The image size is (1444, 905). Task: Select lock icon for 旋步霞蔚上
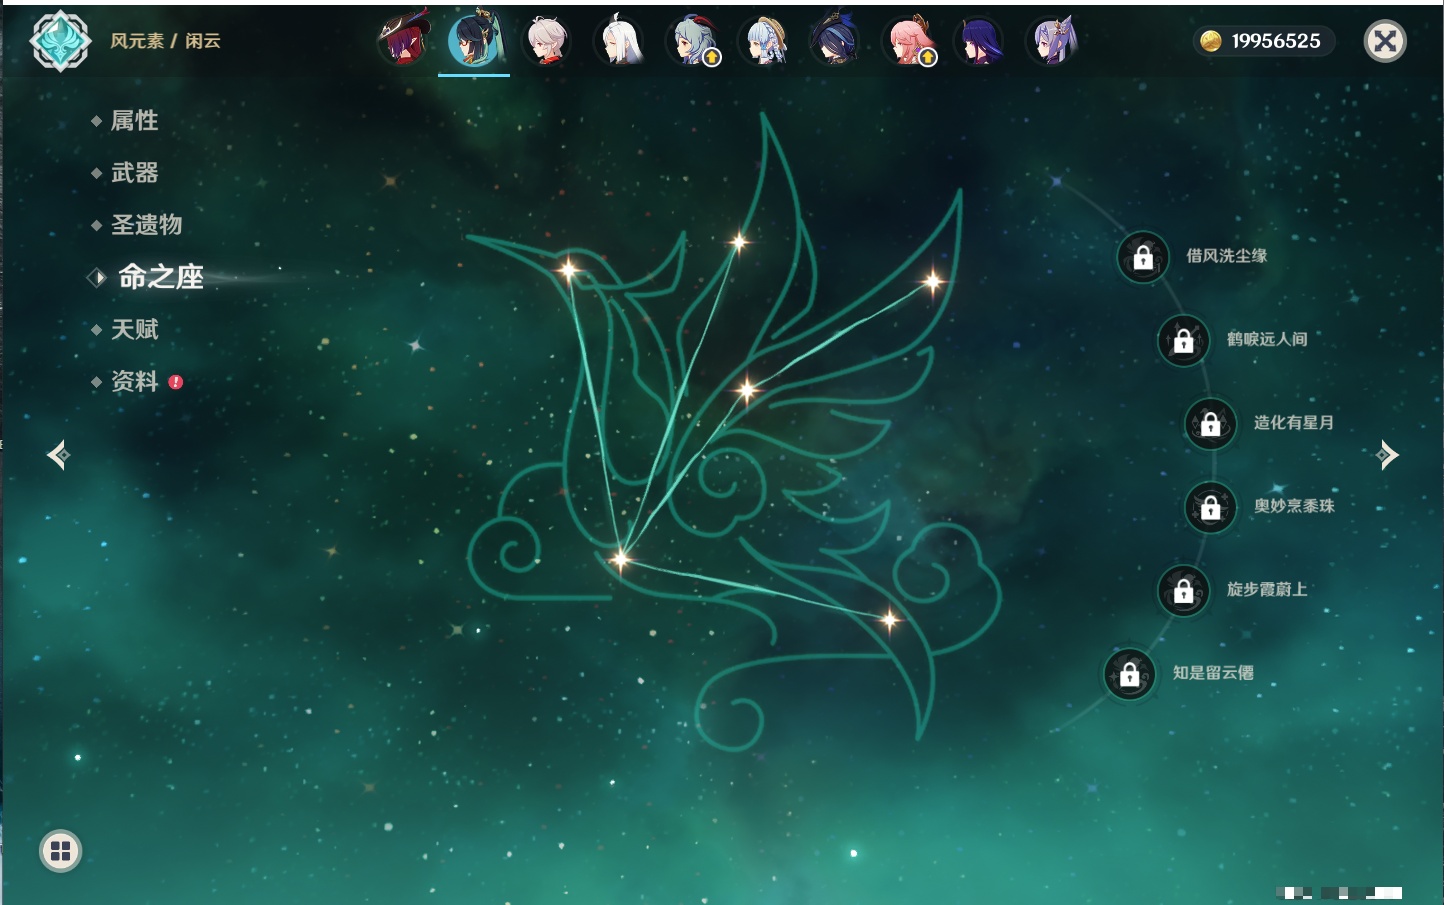click(x=1184, y=591)
